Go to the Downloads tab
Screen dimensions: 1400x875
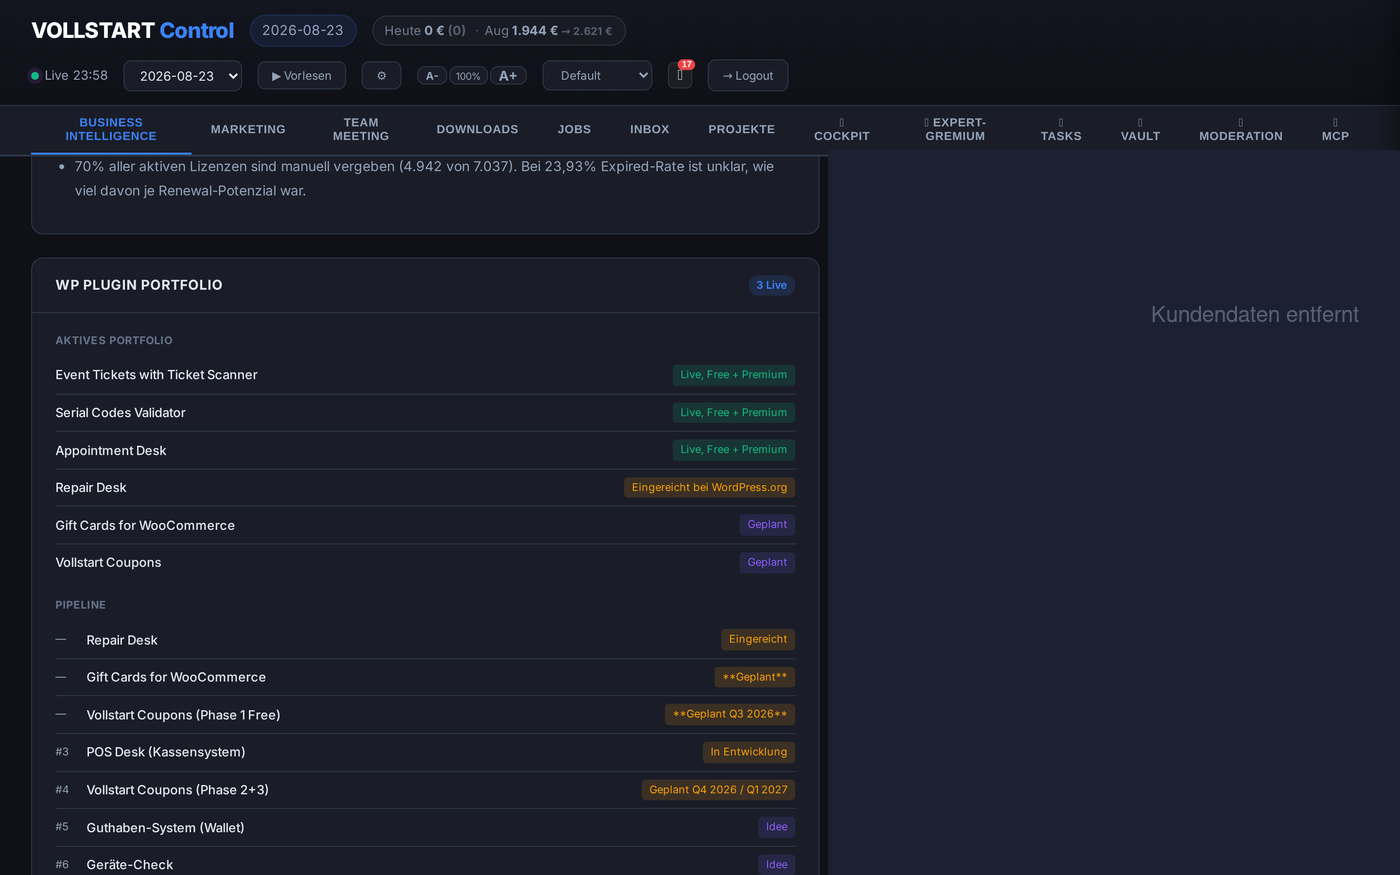[x=477, y=129]
